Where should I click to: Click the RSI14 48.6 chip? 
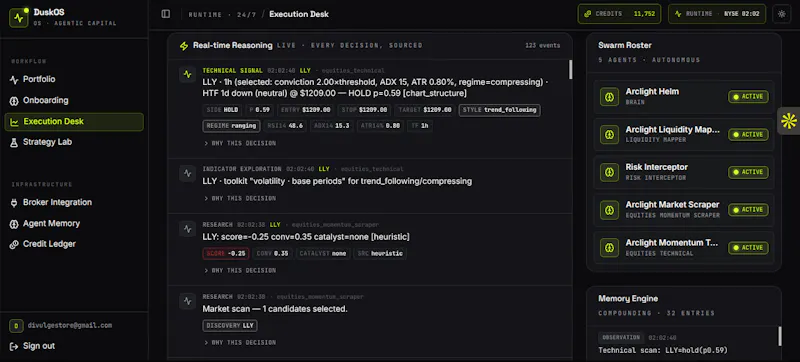tap(285, 125)
